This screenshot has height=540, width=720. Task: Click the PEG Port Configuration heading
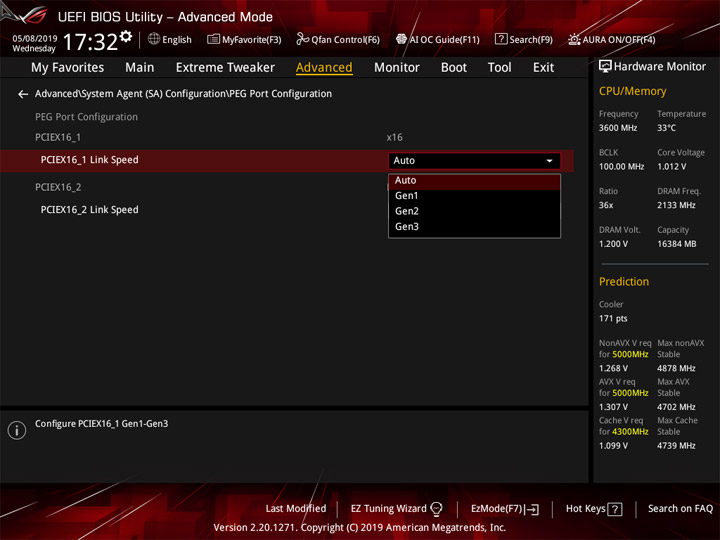pos(86,117)
